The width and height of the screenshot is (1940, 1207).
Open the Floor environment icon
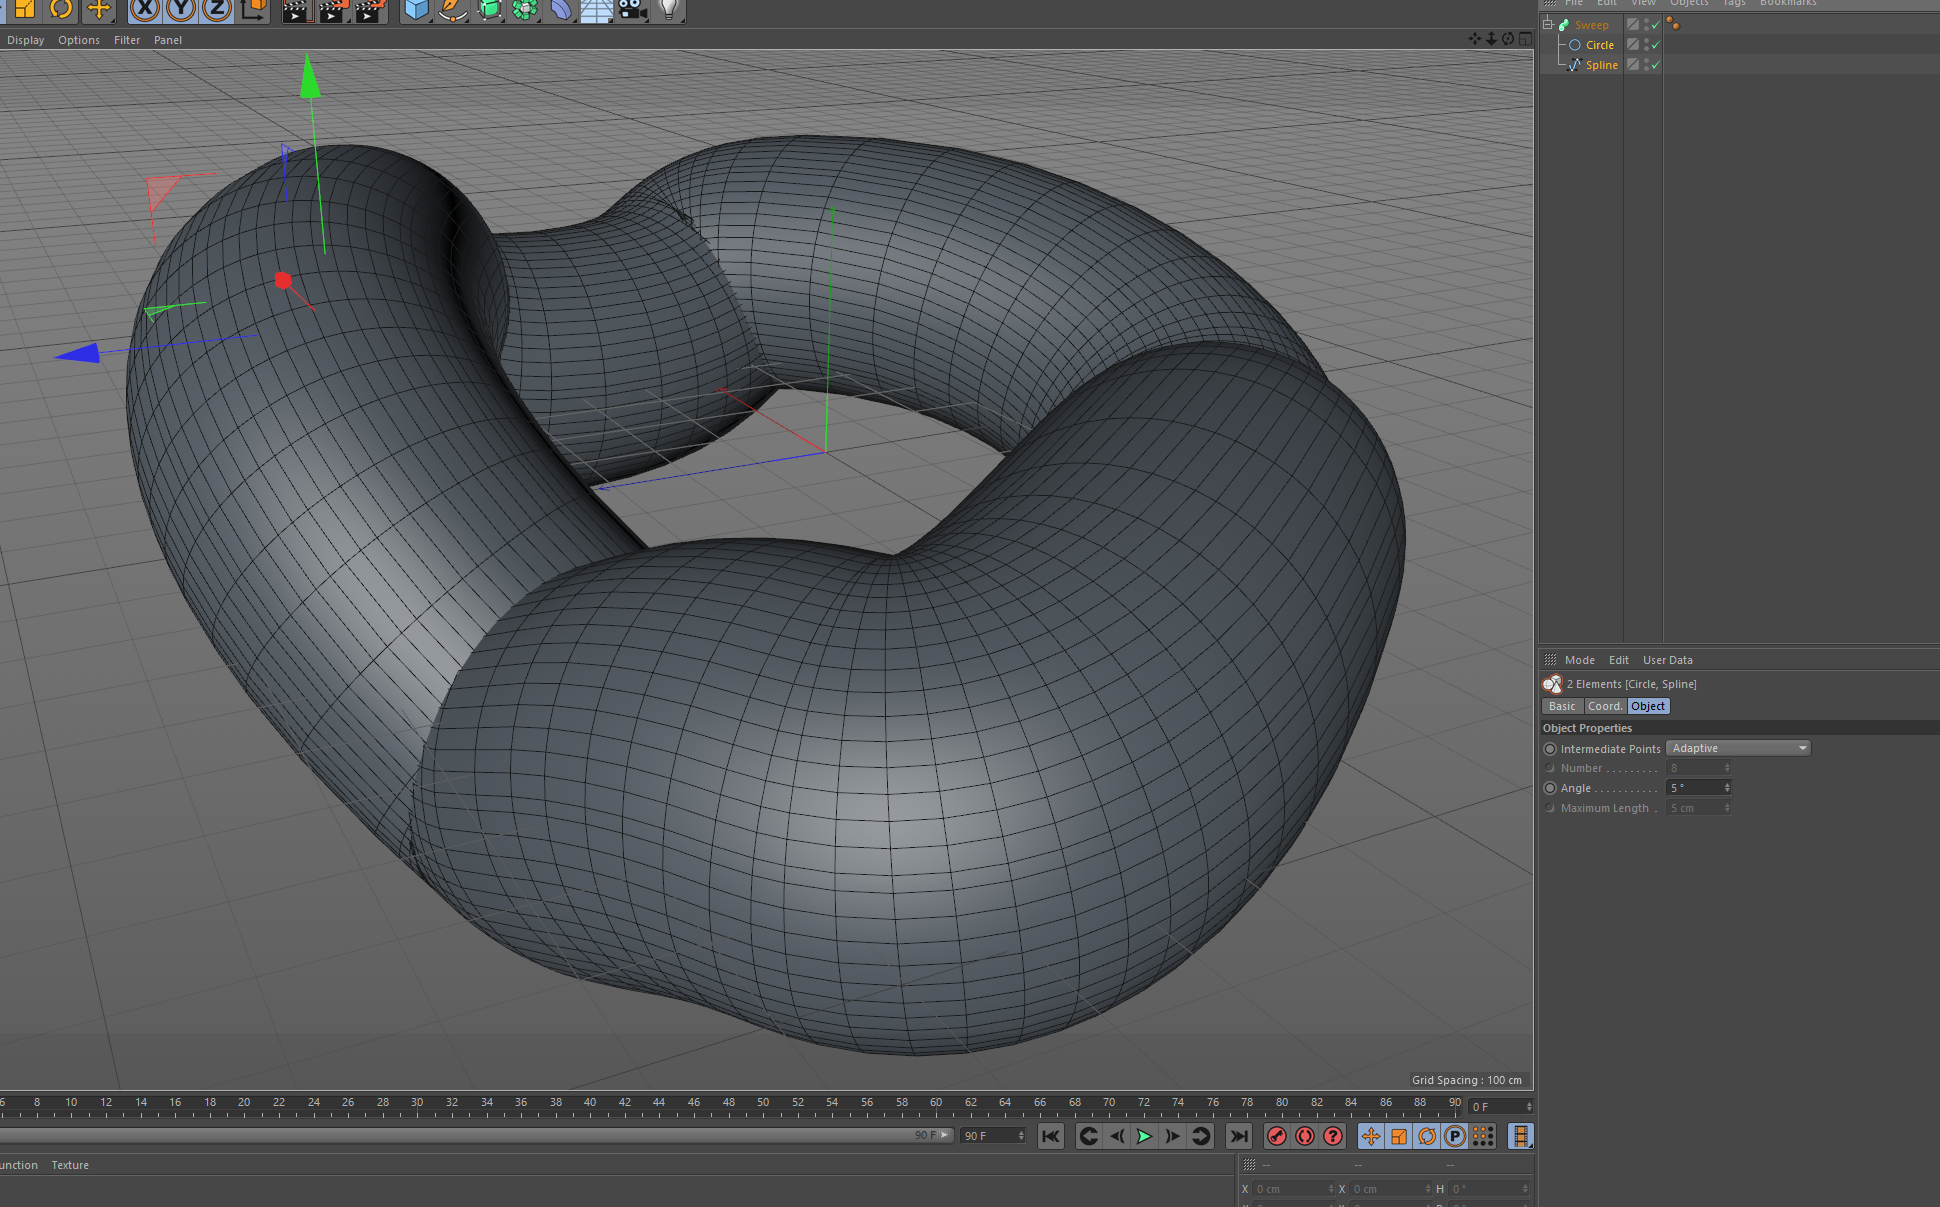[597, 10]
